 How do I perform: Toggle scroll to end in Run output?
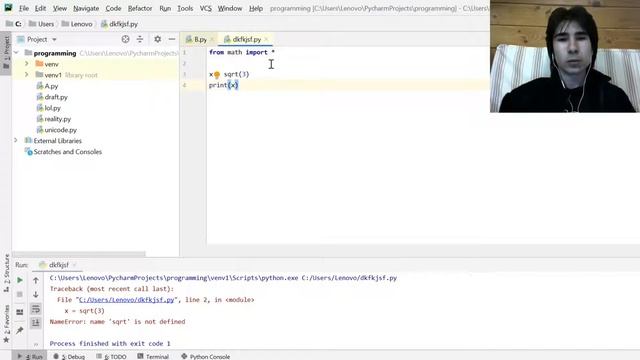coord(36,323)
